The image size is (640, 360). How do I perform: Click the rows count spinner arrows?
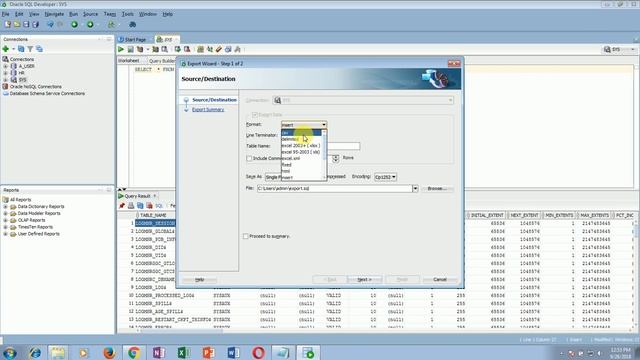pos(336,158)
